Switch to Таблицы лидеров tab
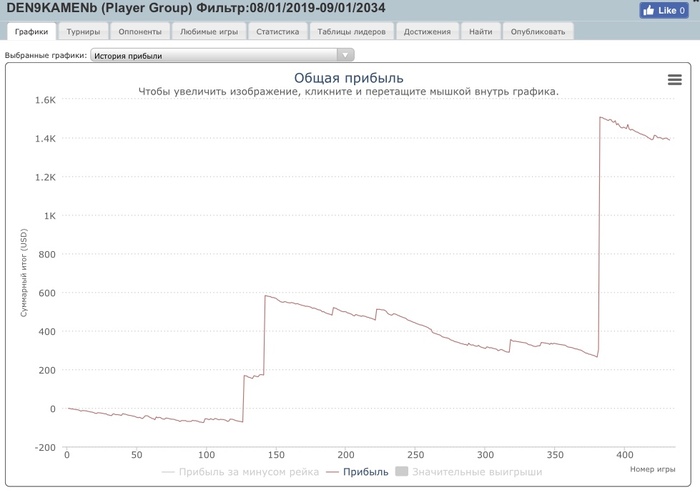Image resolution: width=700 pixels, height=493 pixels. (351, 32)
